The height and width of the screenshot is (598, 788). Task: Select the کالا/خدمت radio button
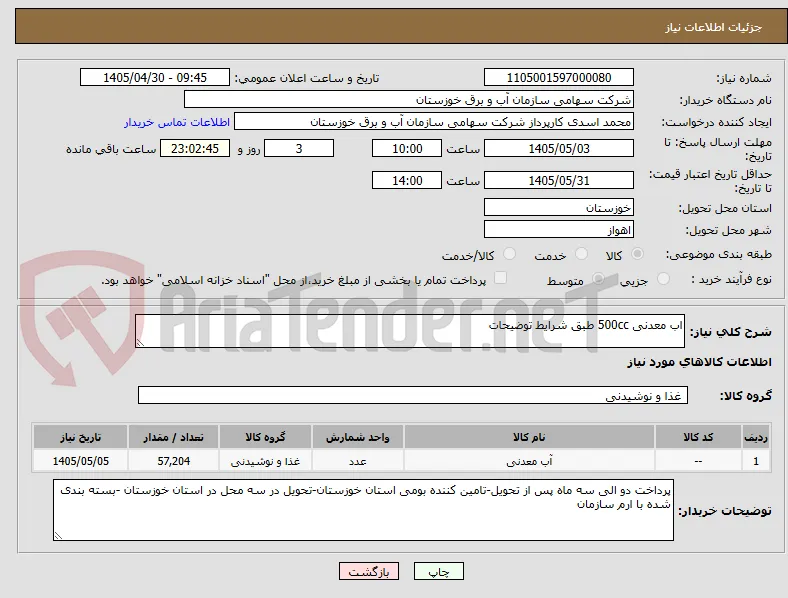pos(510,254)
